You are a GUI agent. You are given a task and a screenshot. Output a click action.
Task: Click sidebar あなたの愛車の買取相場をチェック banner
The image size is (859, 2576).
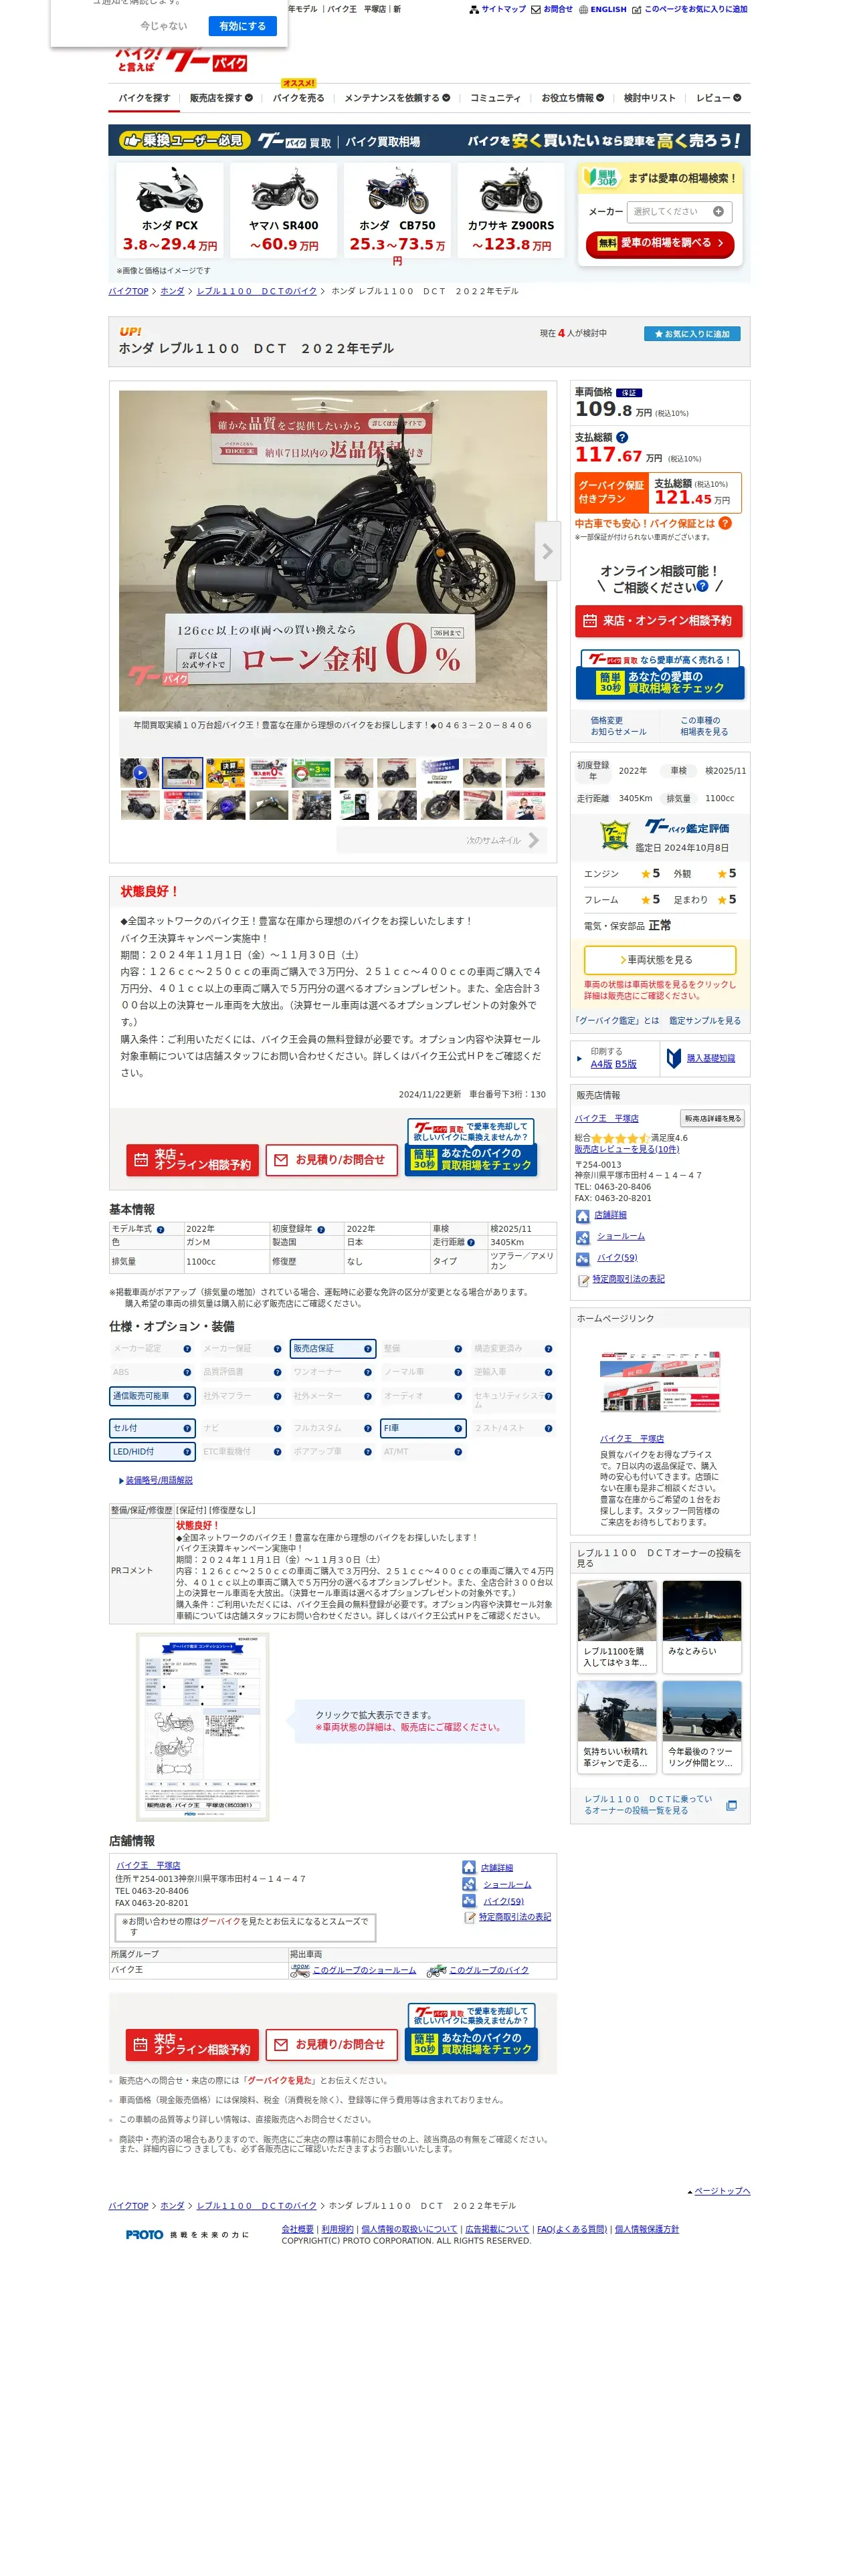[660, 675]
